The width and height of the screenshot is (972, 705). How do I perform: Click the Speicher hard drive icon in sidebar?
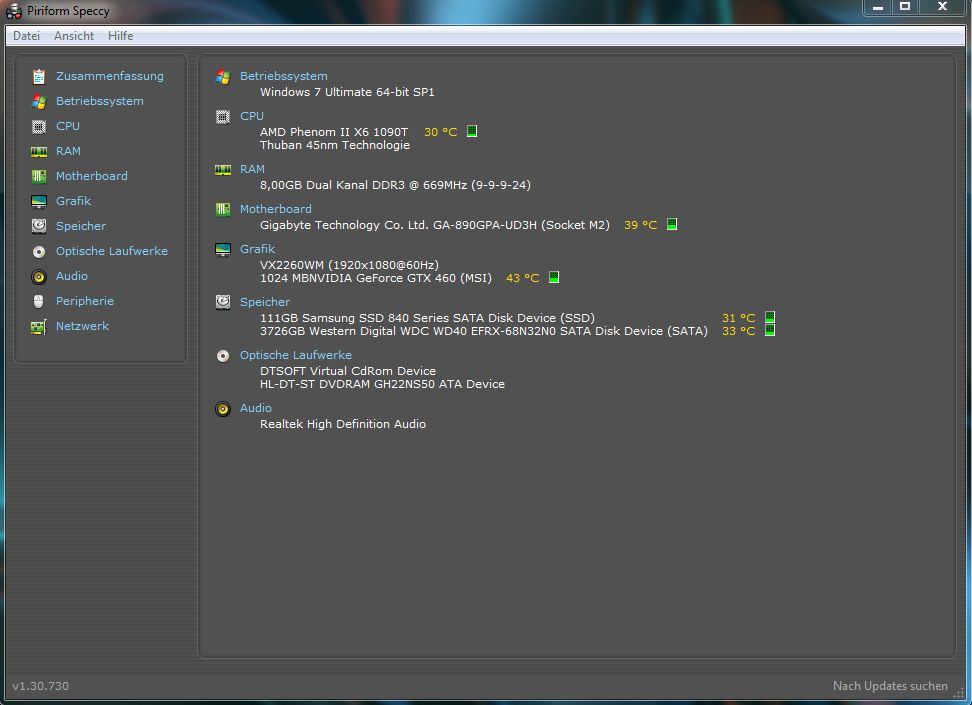pos(38,226)
